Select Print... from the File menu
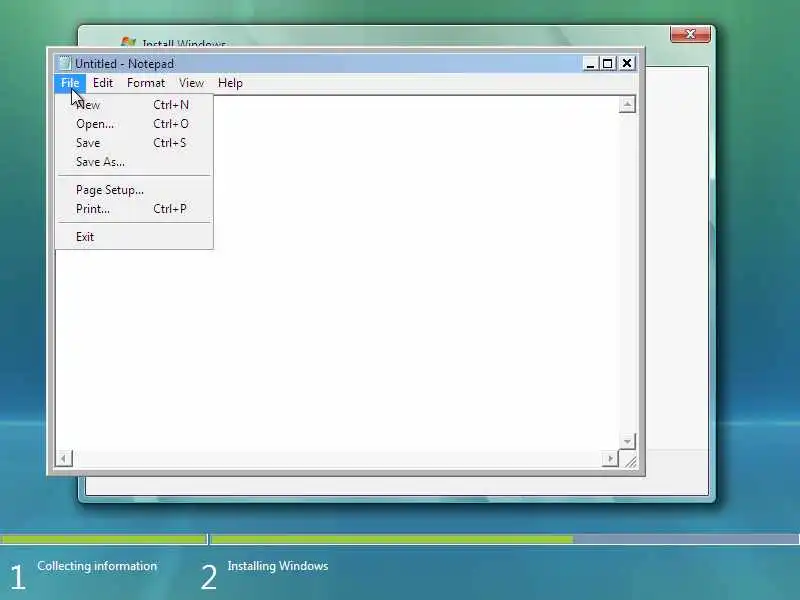 [134, 209]
